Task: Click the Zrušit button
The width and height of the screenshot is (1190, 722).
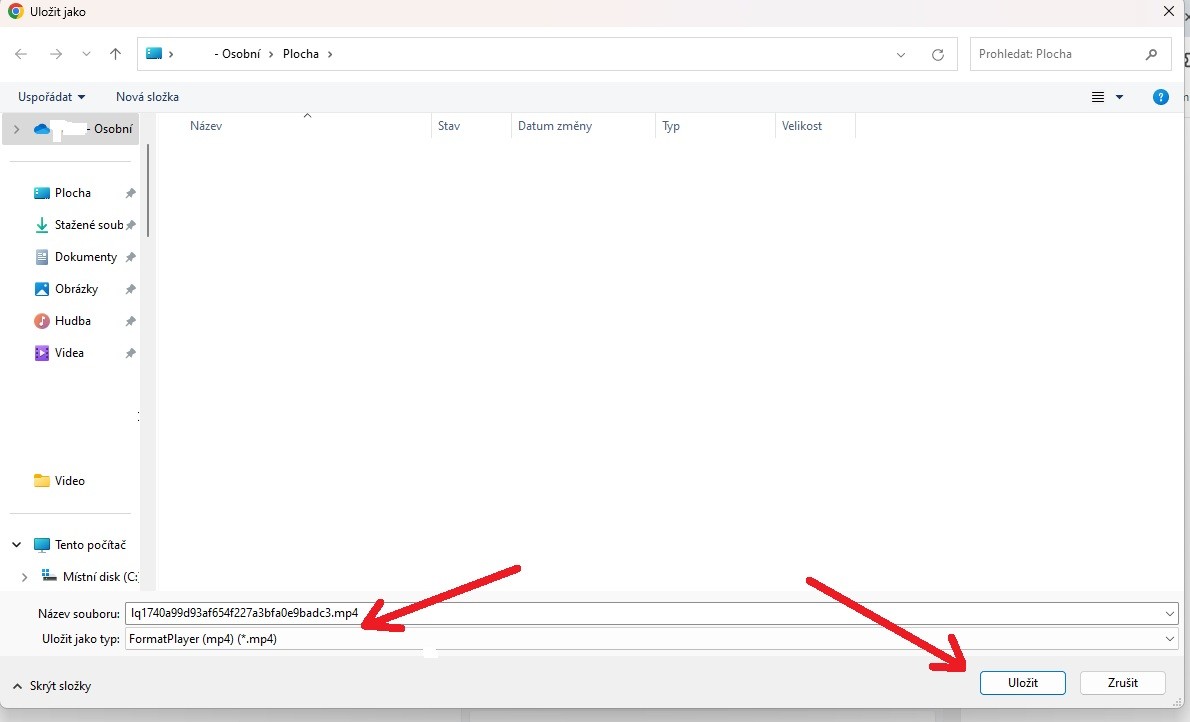Action: (1122, 683)
